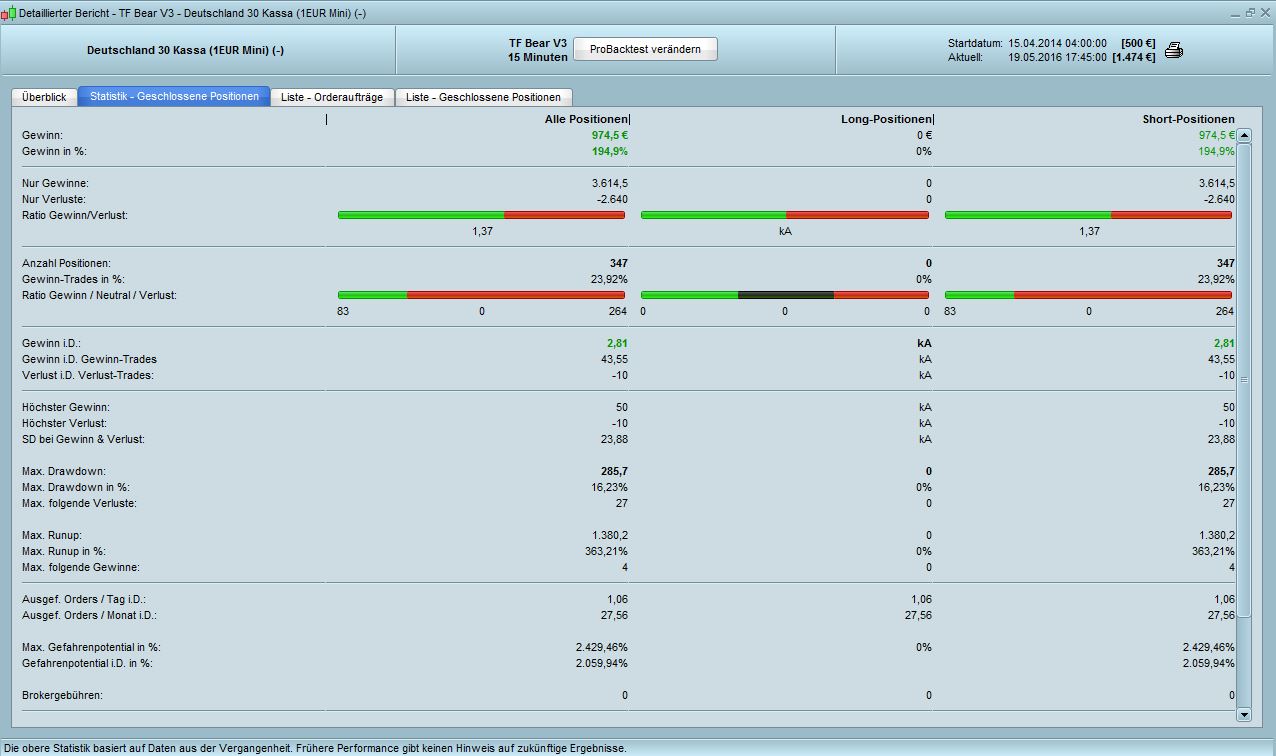Click 'Deutschland 30 Kassa (1EUR Mini) (-)' header
The image size is (1276, 756).
coord(185,50)
